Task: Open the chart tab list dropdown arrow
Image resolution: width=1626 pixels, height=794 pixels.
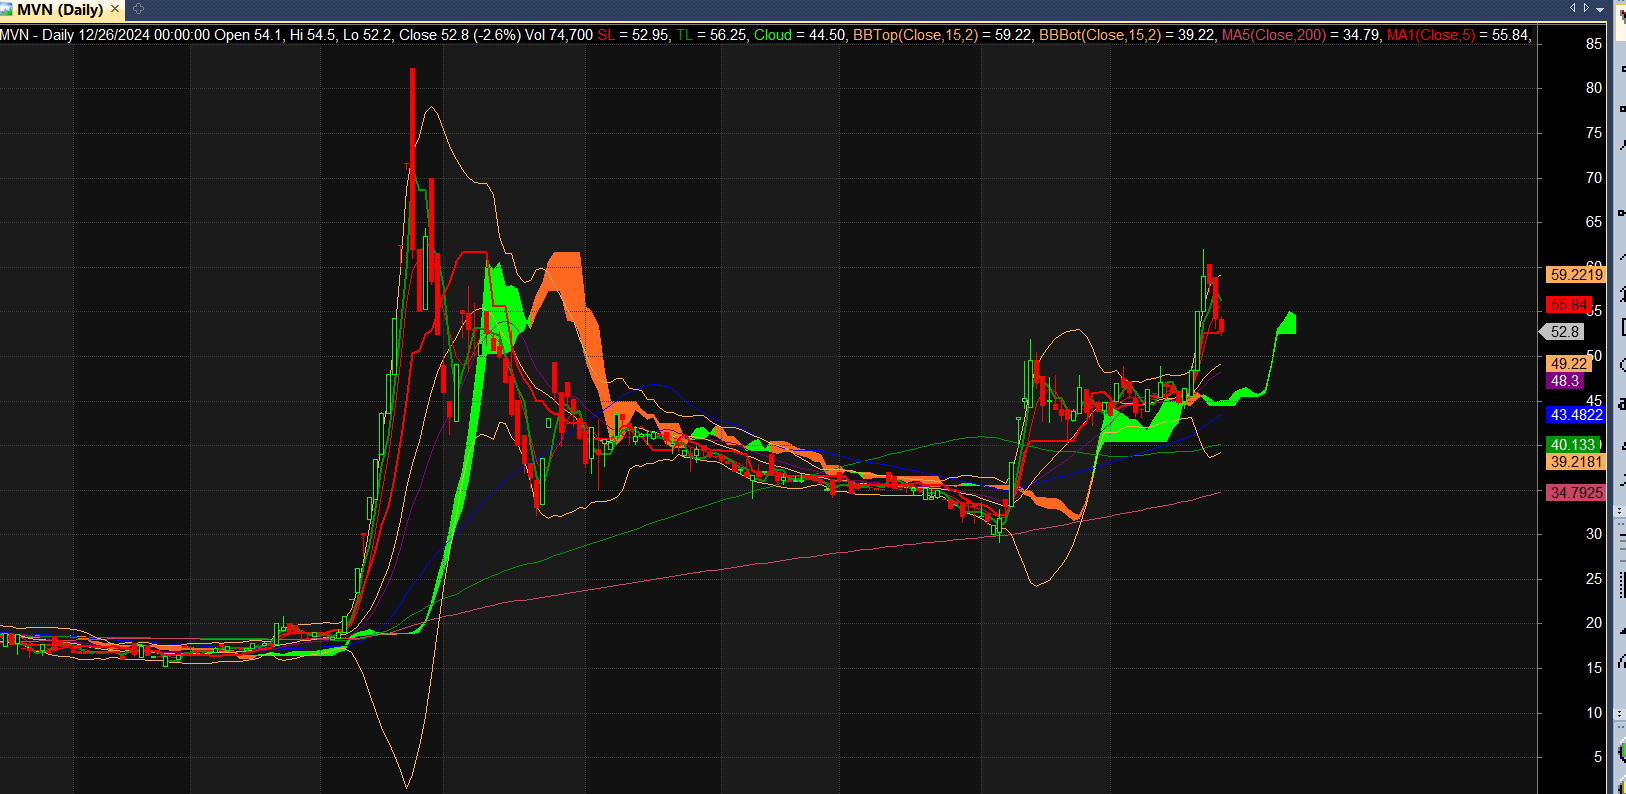Action: (1600, 8)
